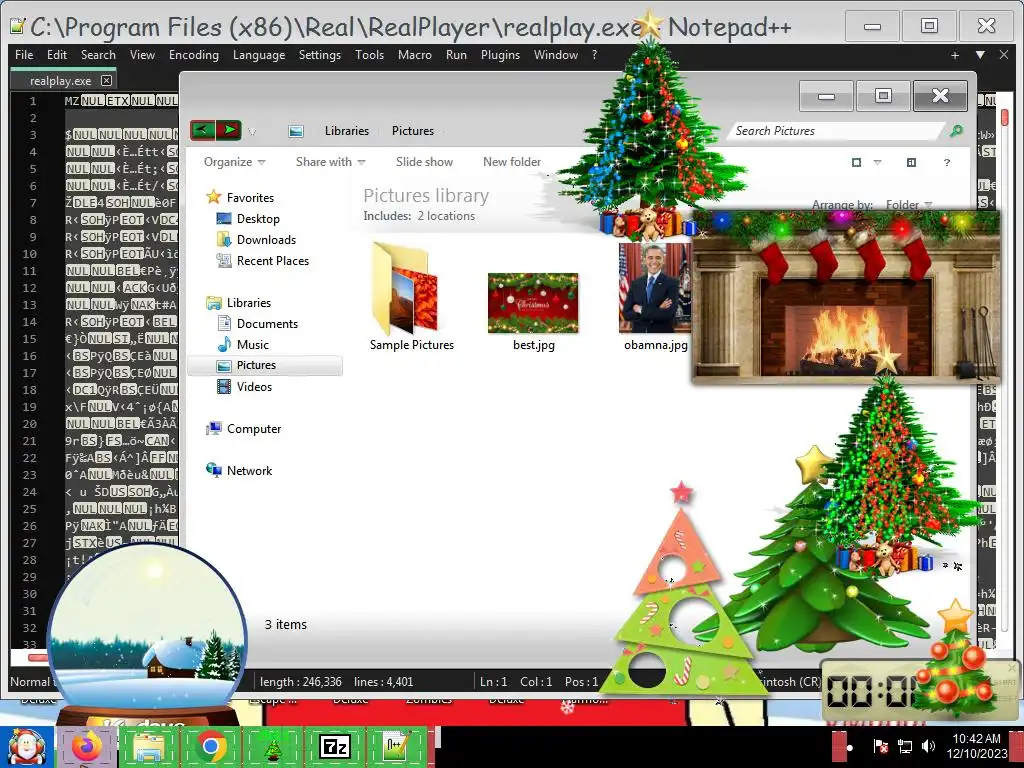Open the Sample Pictures folder
Image resolution: width=1024 pixels, height=768 pixels.
click(411, 296)
